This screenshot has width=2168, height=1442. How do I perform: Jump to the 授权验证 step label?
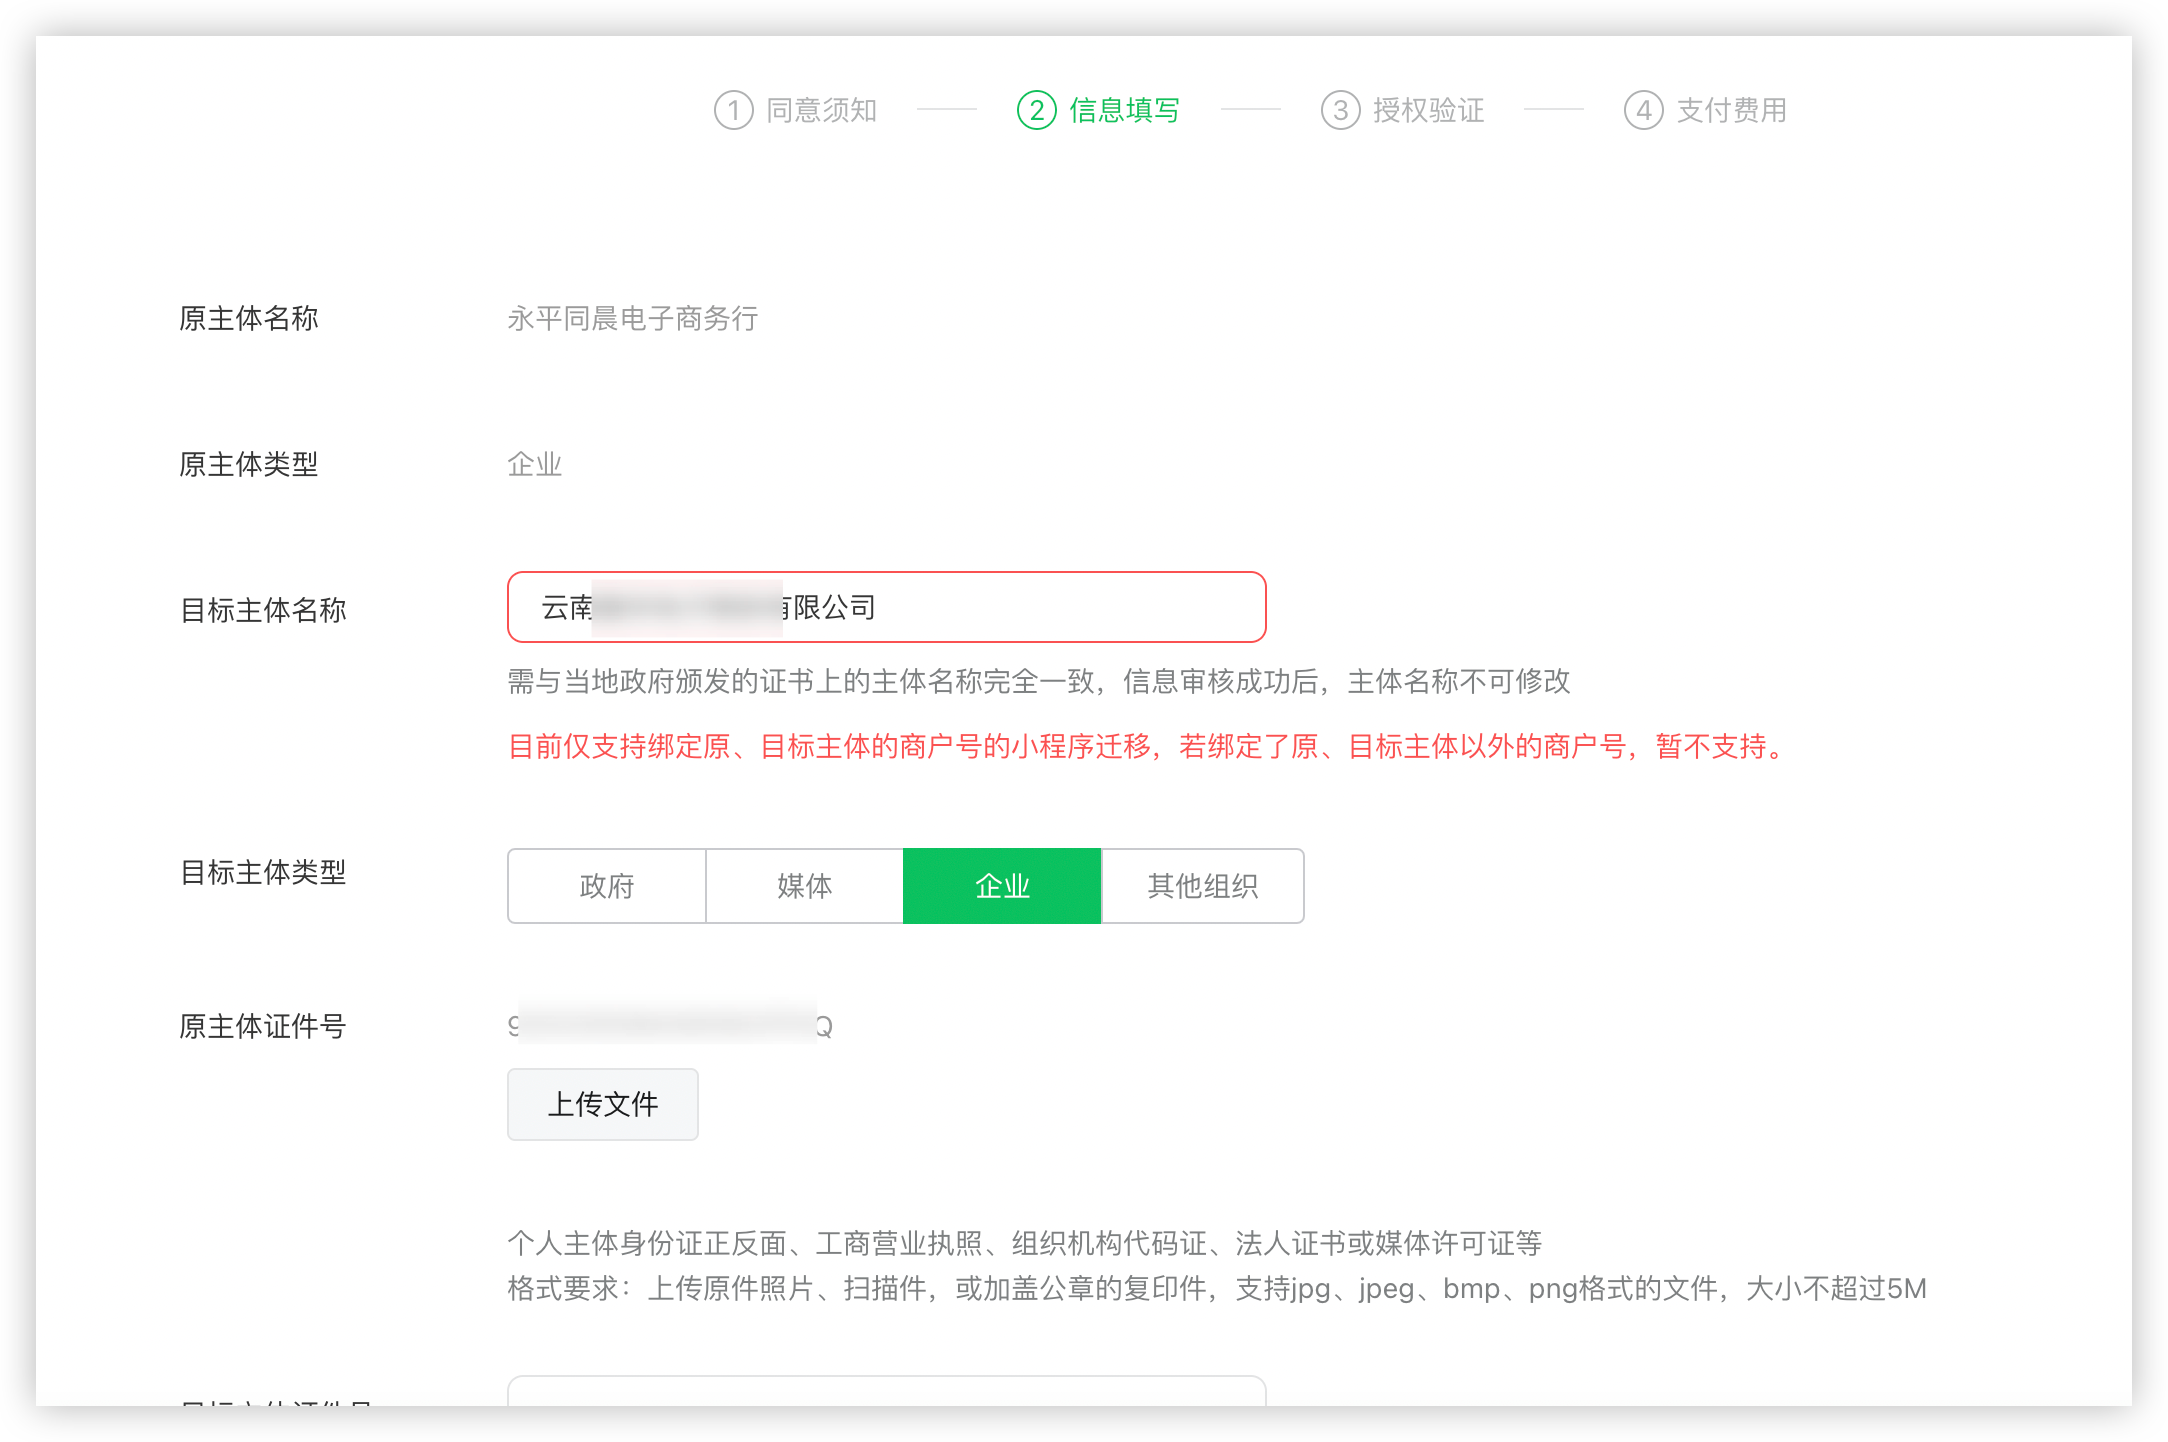1428,110
